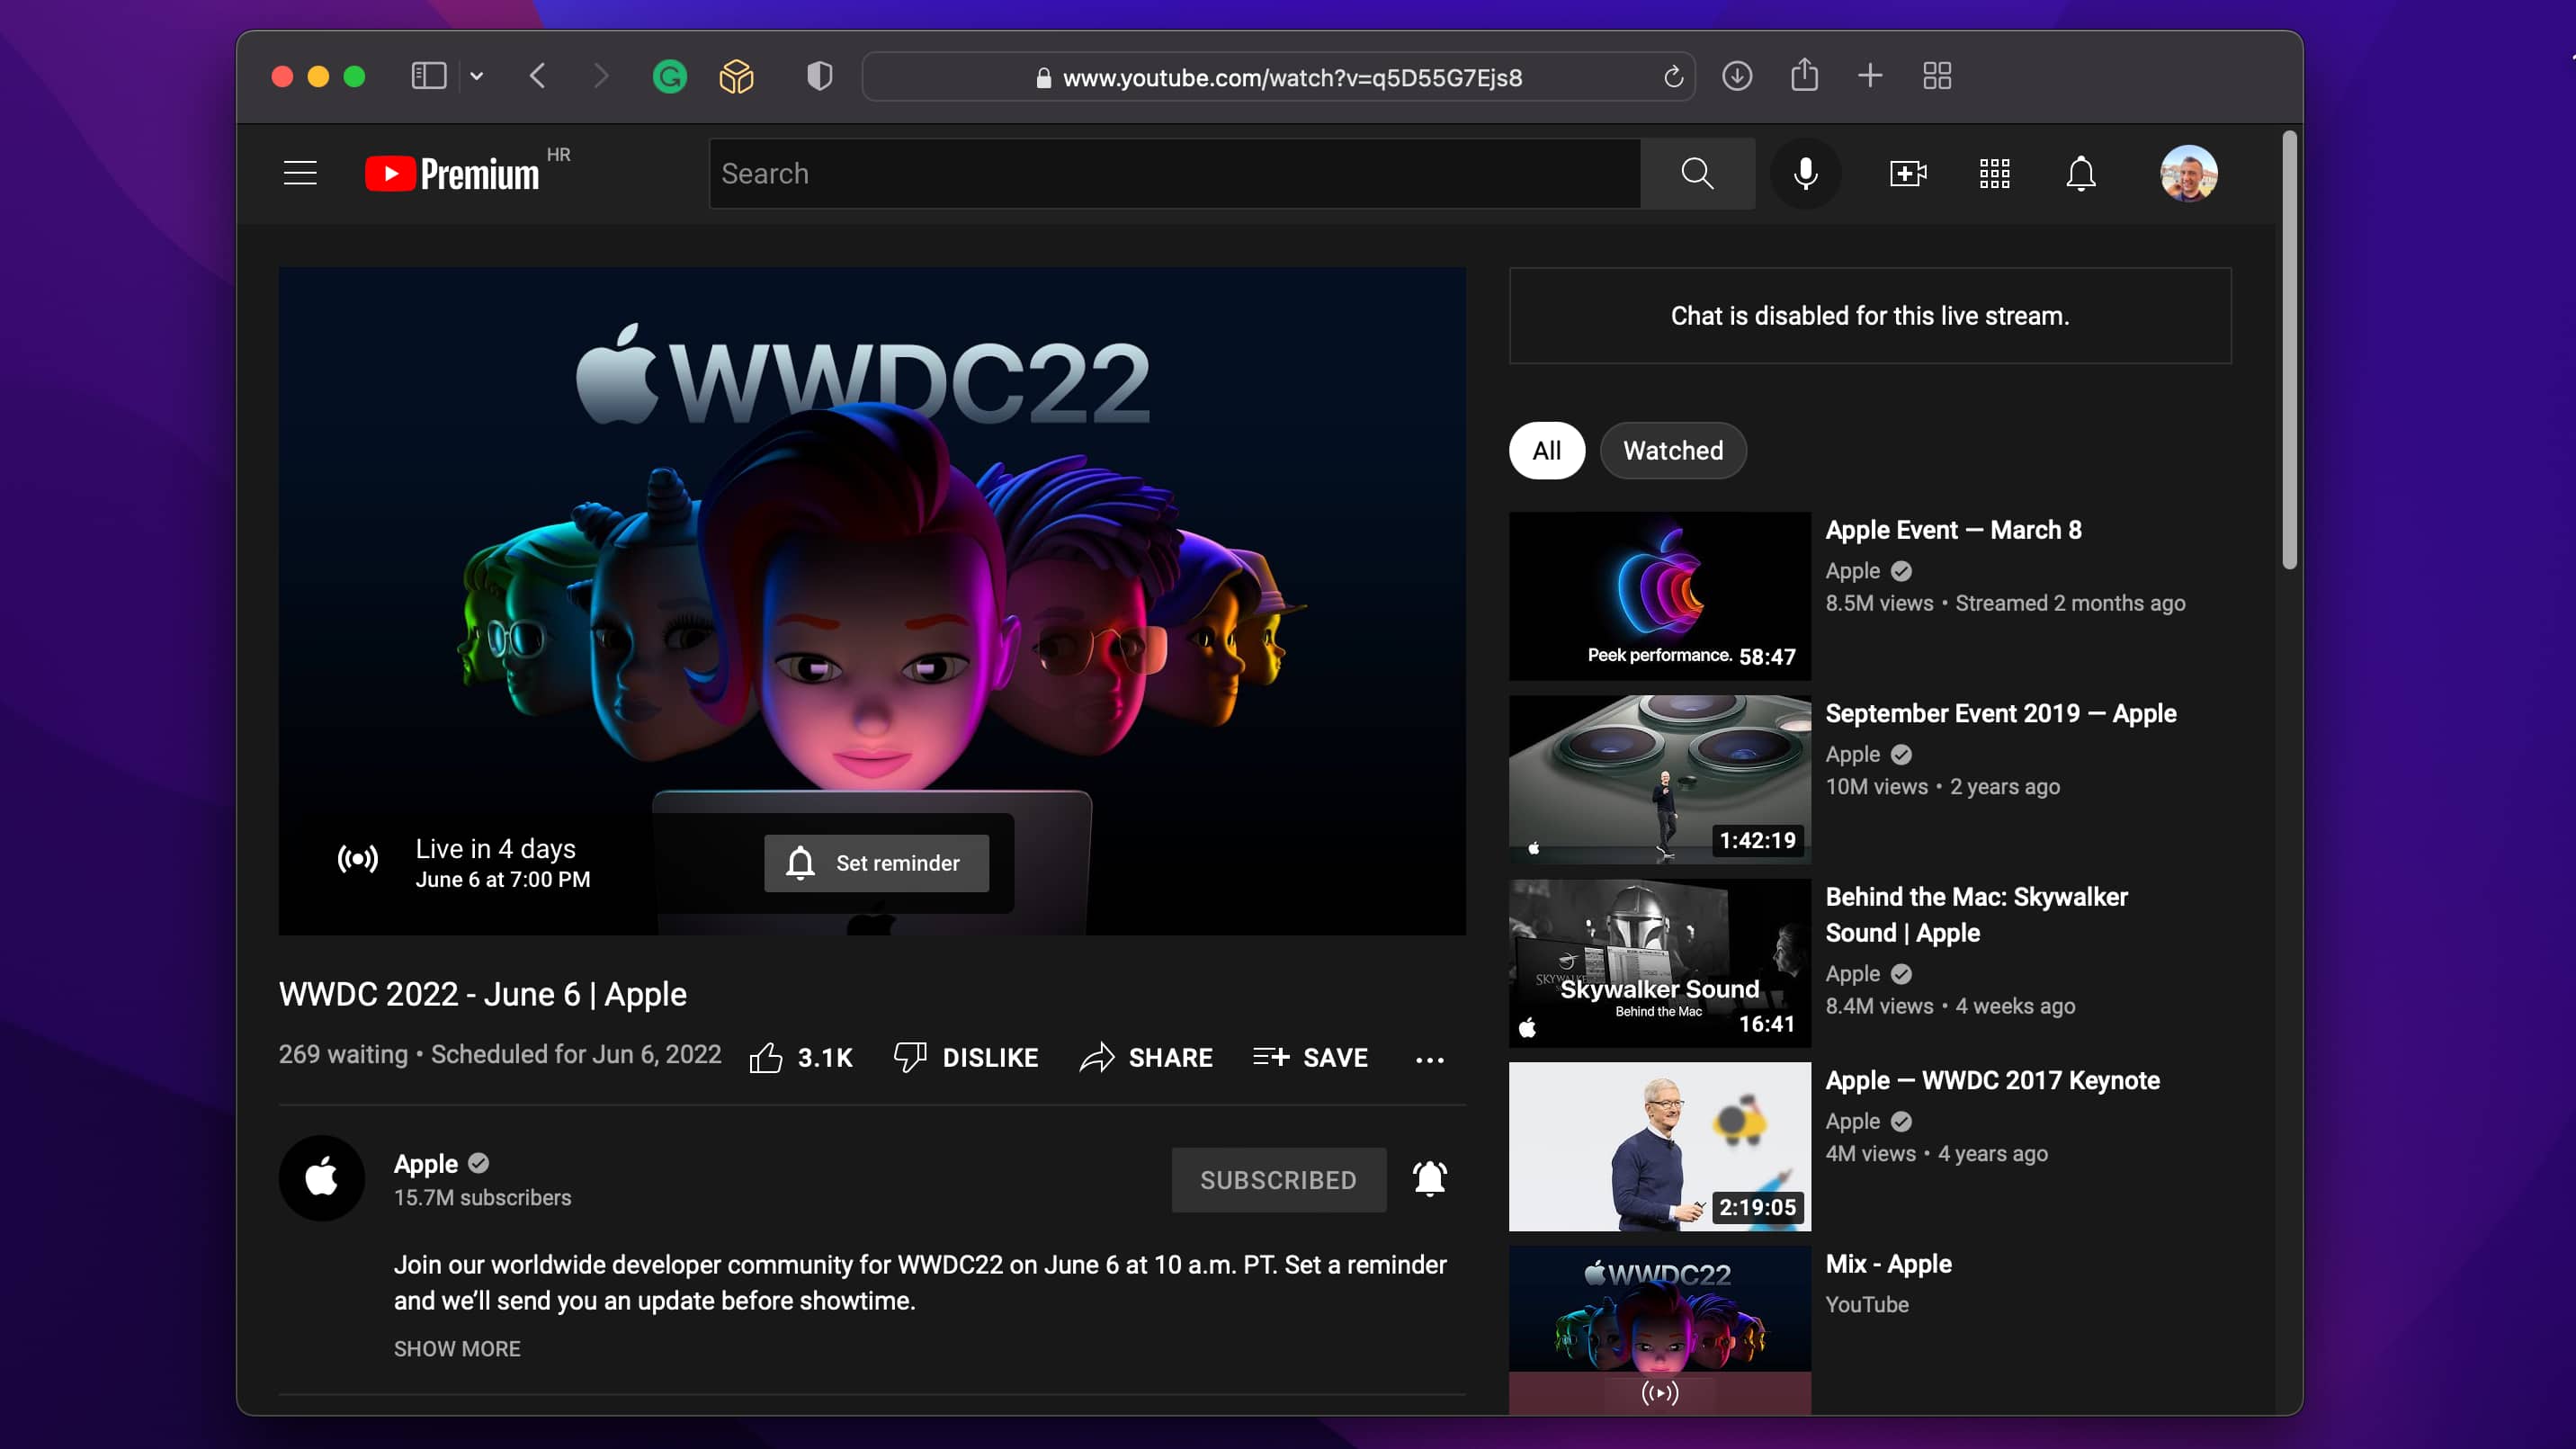Screen dimensions: 2576x1449
Task: Click 'Chat is disabled for this live stream.'
Action: coord(1870,316)
